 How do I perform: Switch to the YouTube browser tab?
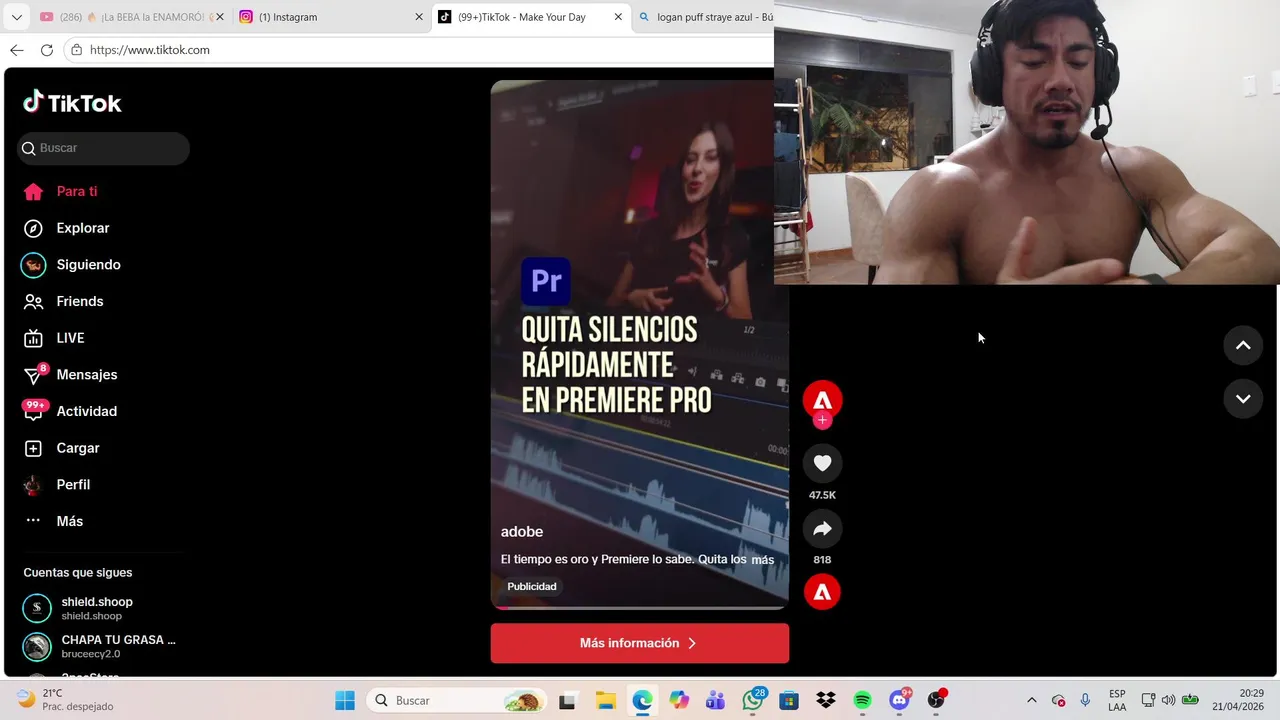(131, 17)
